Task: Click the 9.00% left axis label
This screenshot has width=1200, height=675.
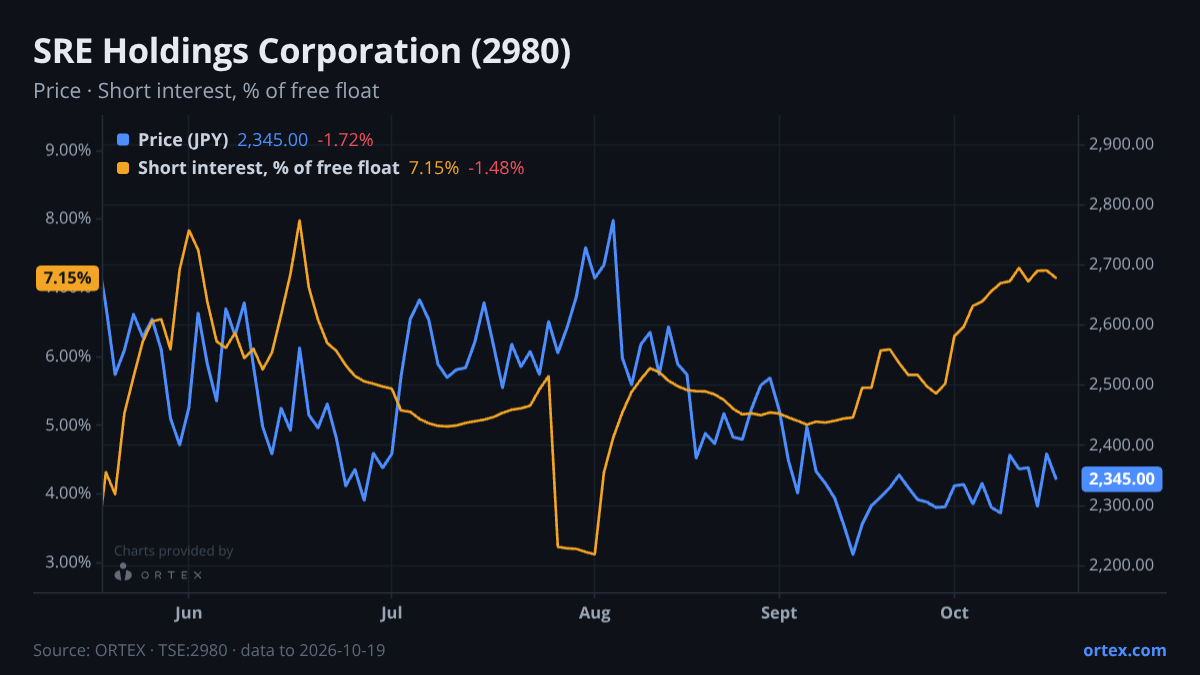Action: tap(69, 150)
